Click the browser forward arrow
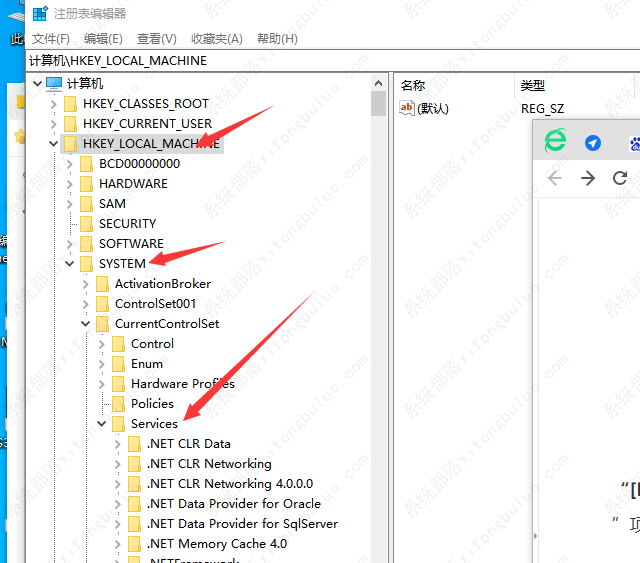Viewport: 640px width, 563px height. coord(588,178)
